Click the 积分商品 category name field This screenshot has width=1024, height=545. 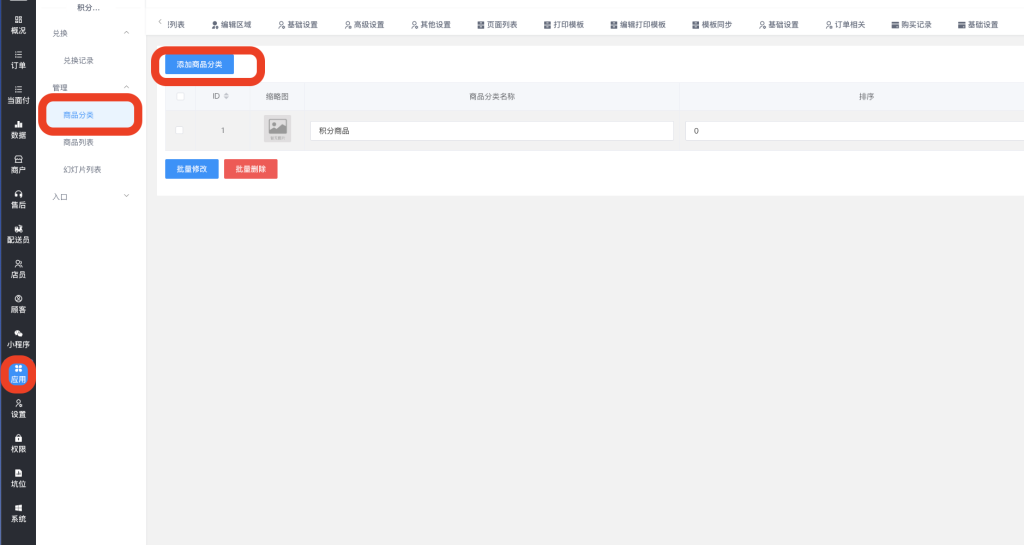[x=491, y=131]
